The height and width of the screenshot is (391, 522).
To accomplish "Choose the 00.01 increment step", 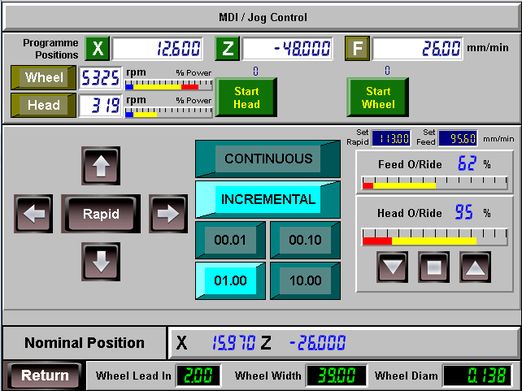I will pyautogui.click(x=230, y=240).
